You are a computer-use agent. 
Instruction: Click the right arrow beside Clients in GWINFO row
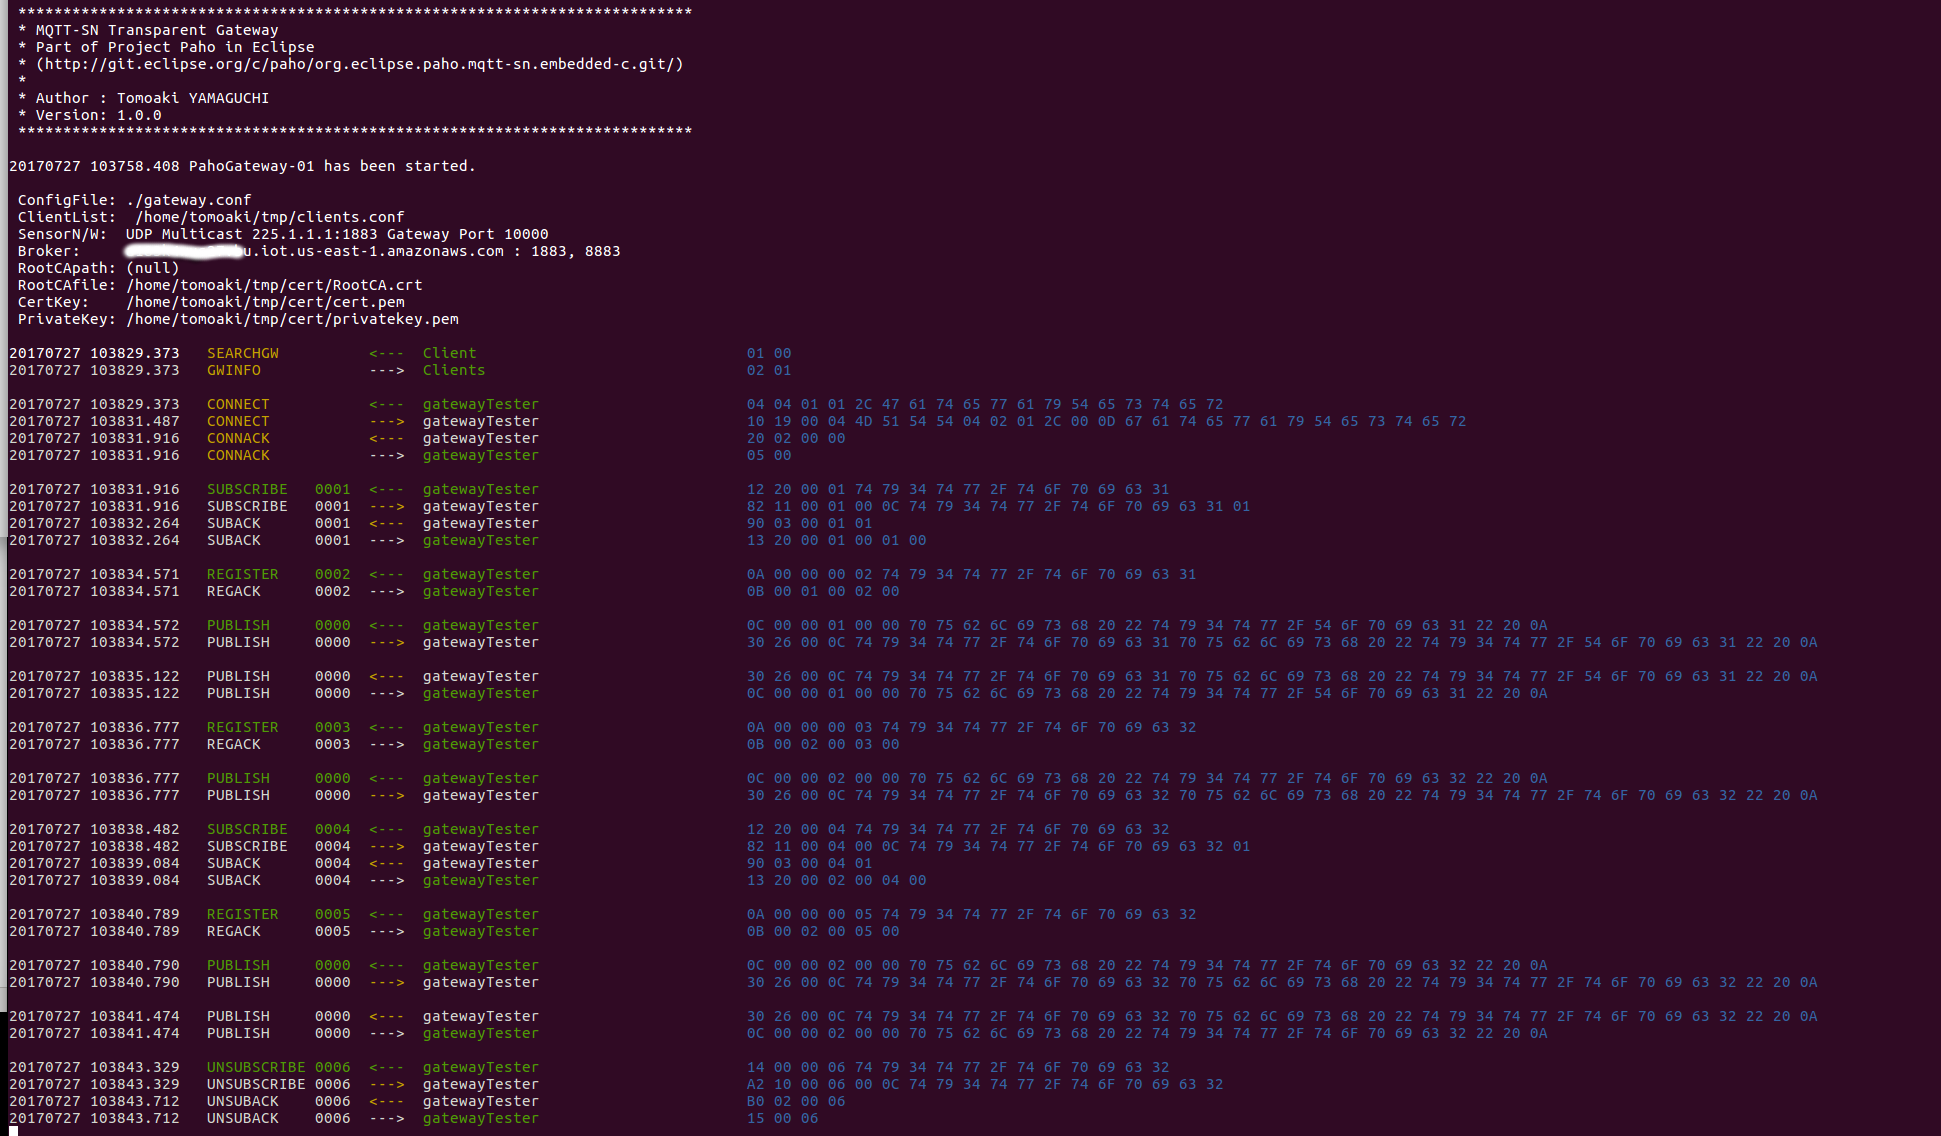pos(386,370)
